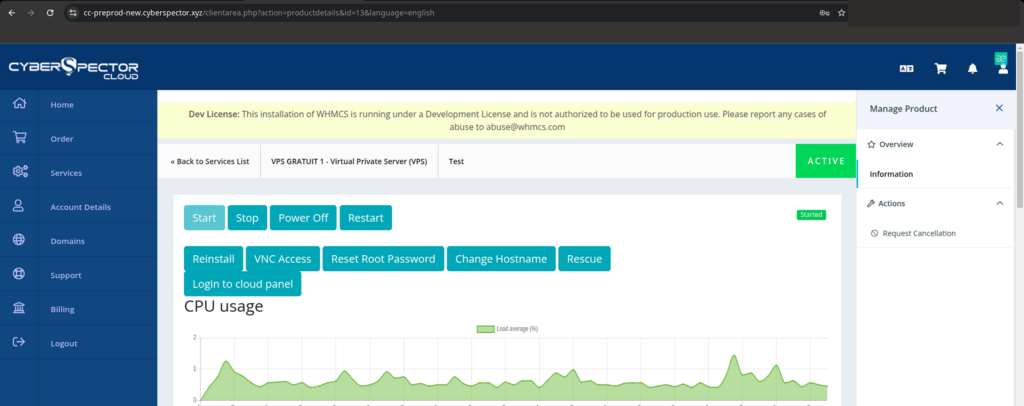Select the Logout menu item
This screenshot has height=406, width=1024.
64,343
